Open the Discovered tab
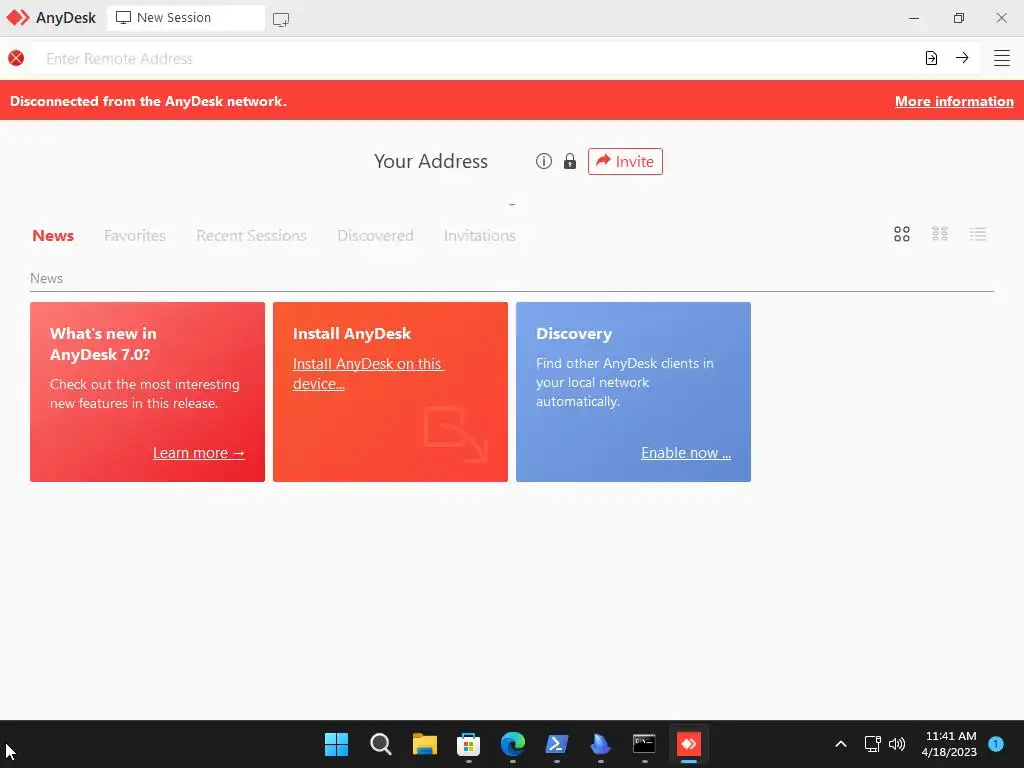1024x768 pixels. tap(375, 236)
